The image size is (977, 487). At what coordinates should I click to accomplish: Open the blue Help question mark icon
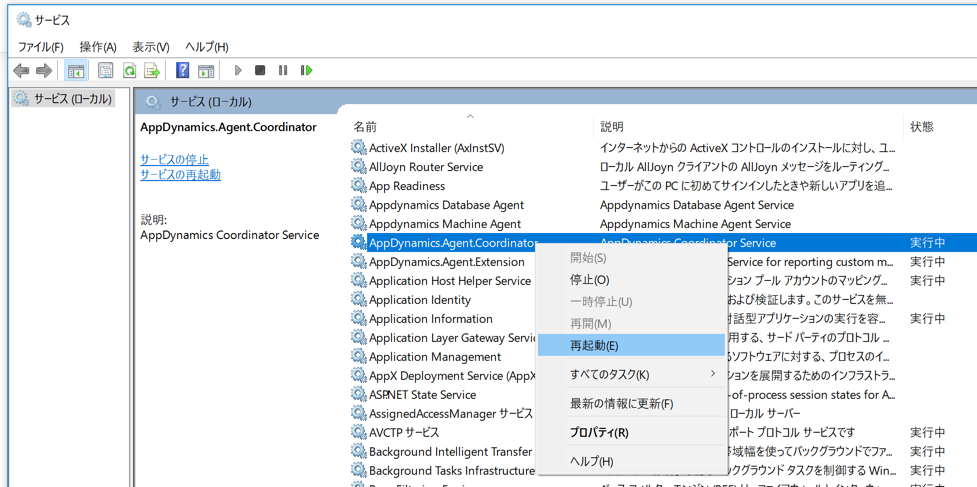(182, 71)
